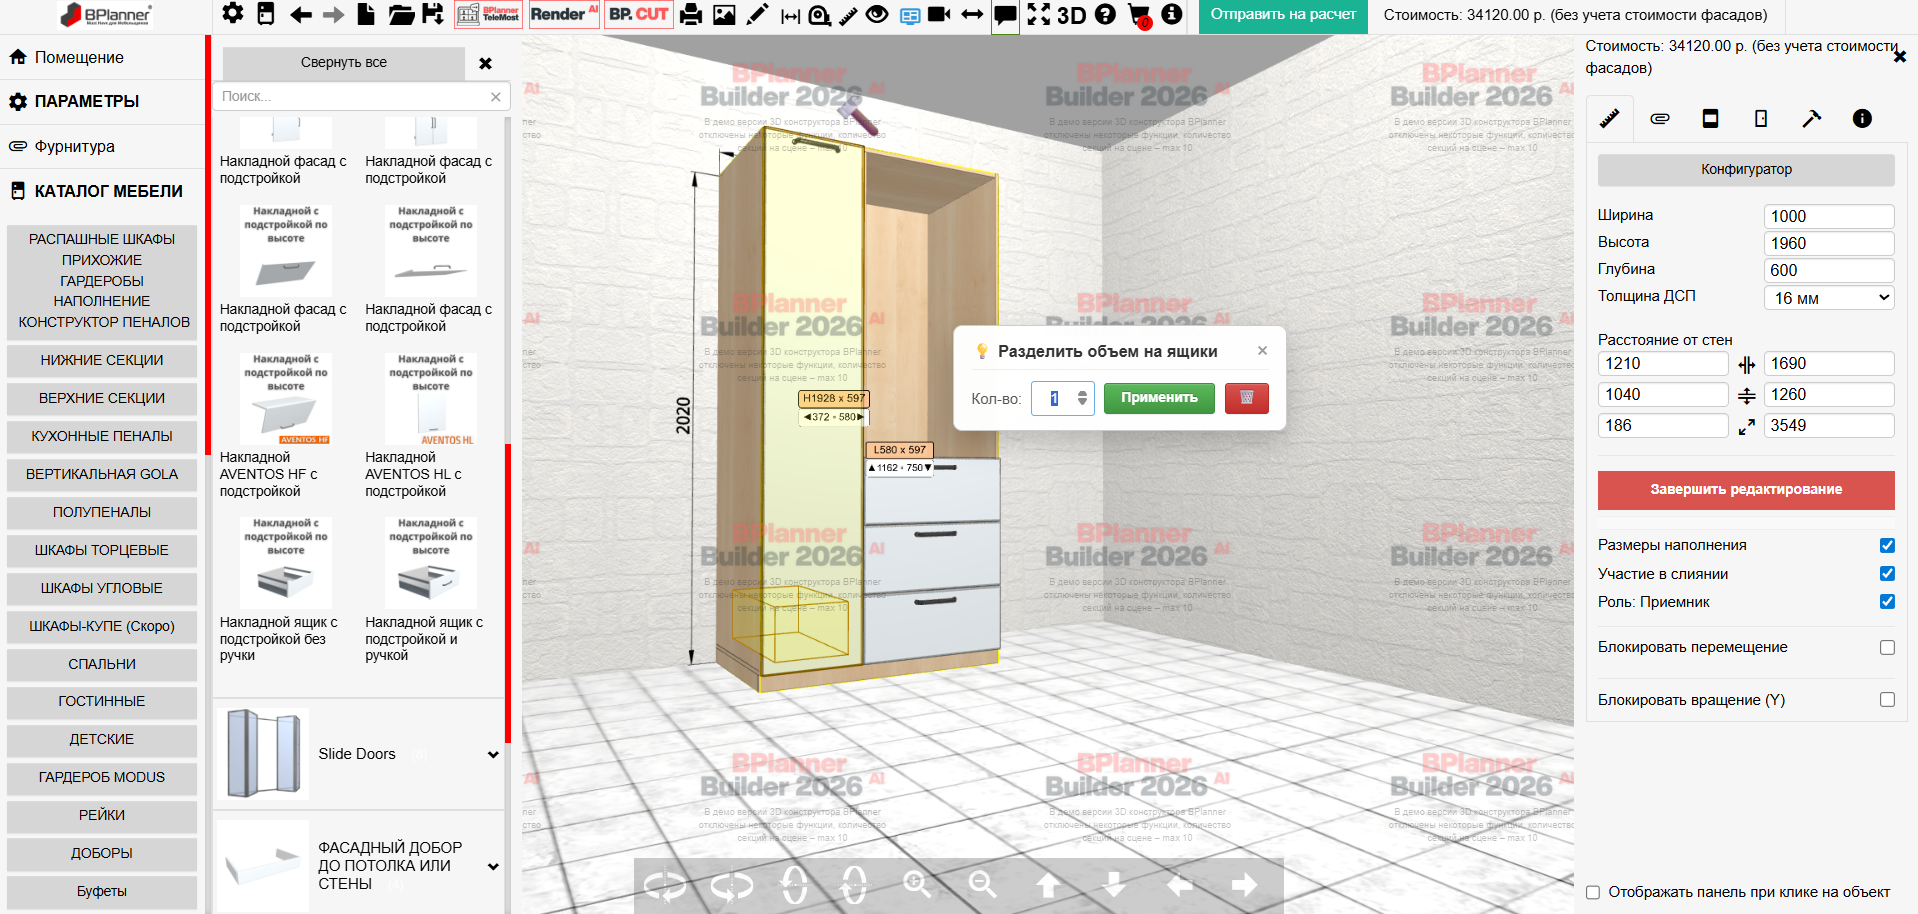Open the help question mark icon
1918x914 pixels.
pyautogui.click(x=1105, y=14)
